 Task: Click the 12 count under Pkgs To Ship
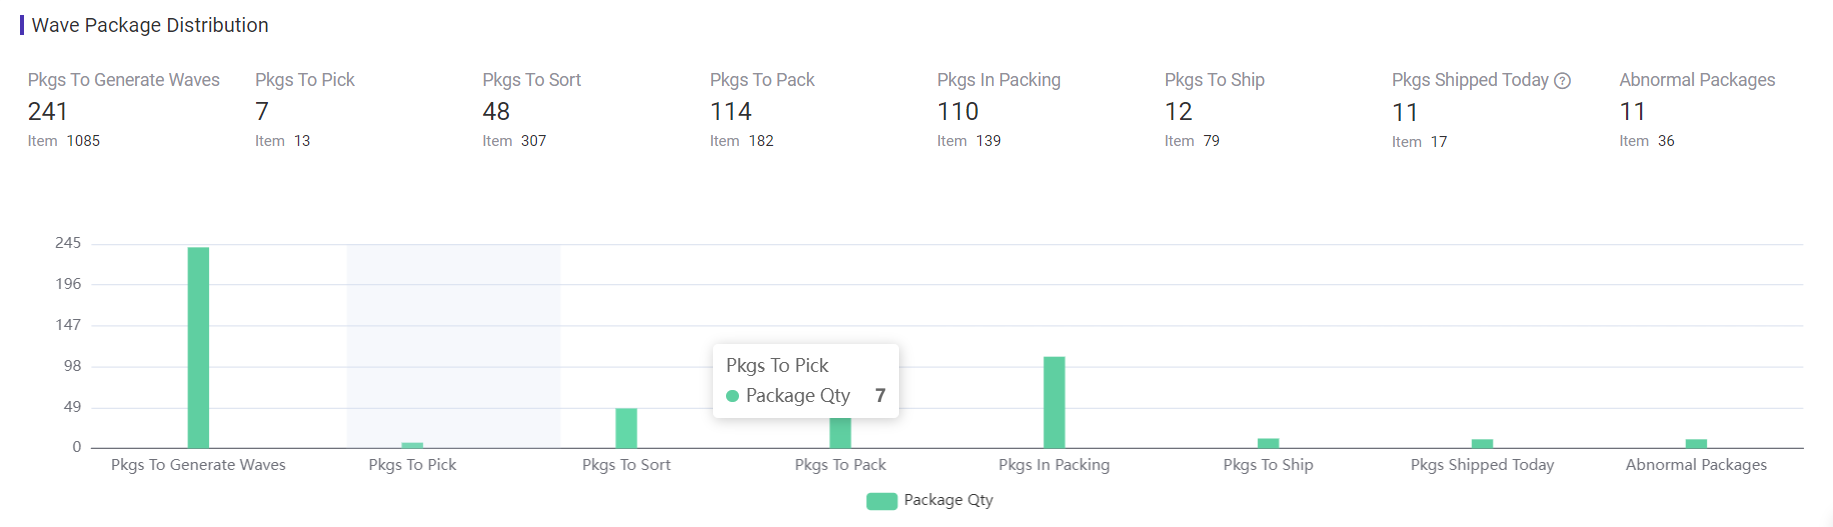(x=1178, y=111)
